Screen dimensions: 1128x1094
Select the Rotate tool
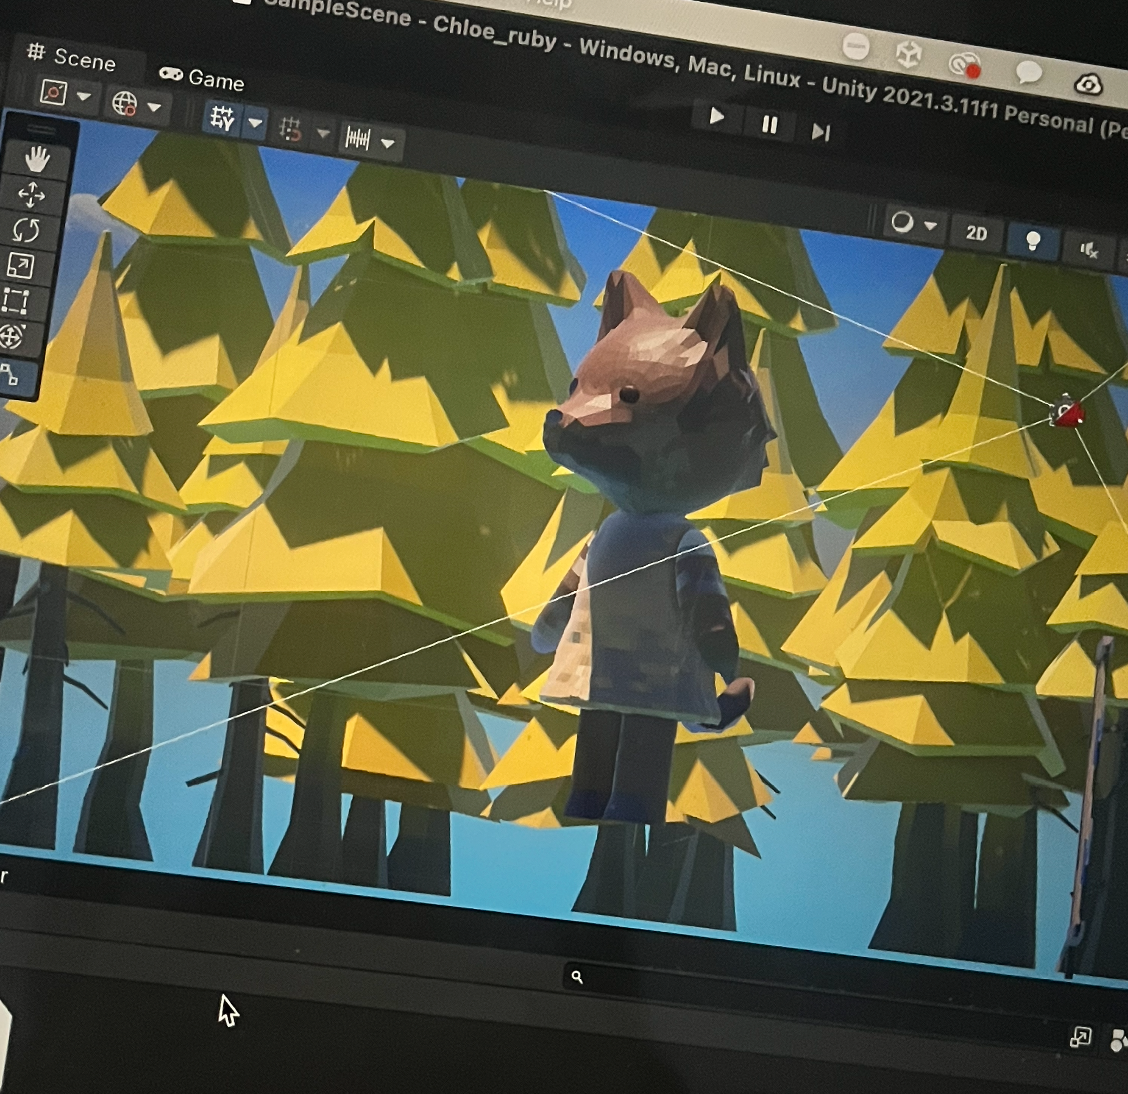26,230
